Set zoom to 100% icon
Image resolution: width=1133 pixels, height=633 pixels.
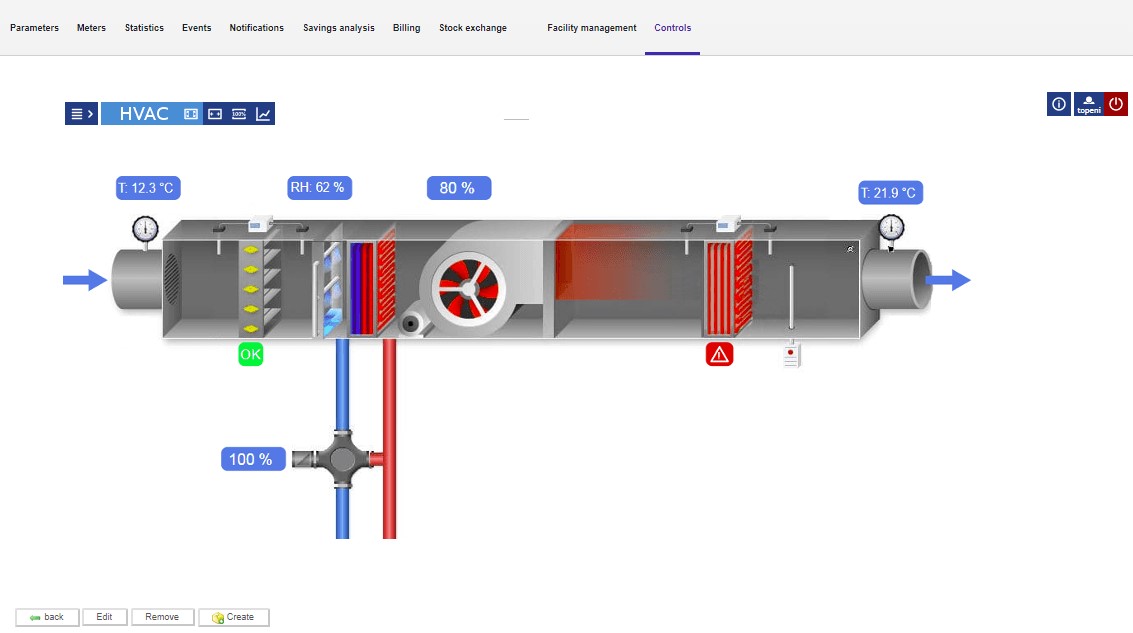(239, 114)
